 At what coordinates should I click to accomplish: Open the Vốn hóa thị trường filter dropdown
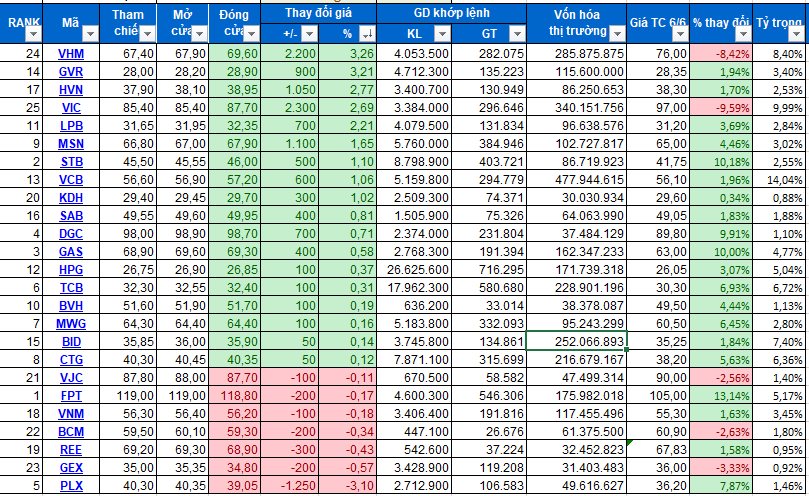617,34
